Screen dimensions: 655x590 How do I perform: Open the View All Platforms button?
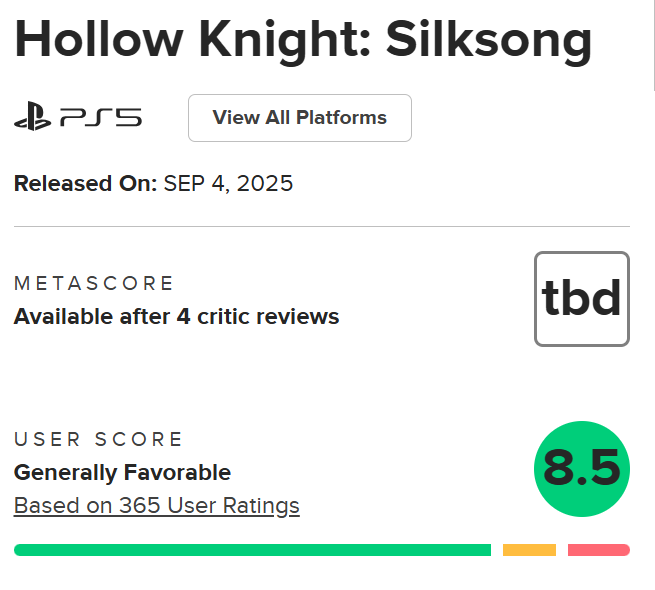299,118
